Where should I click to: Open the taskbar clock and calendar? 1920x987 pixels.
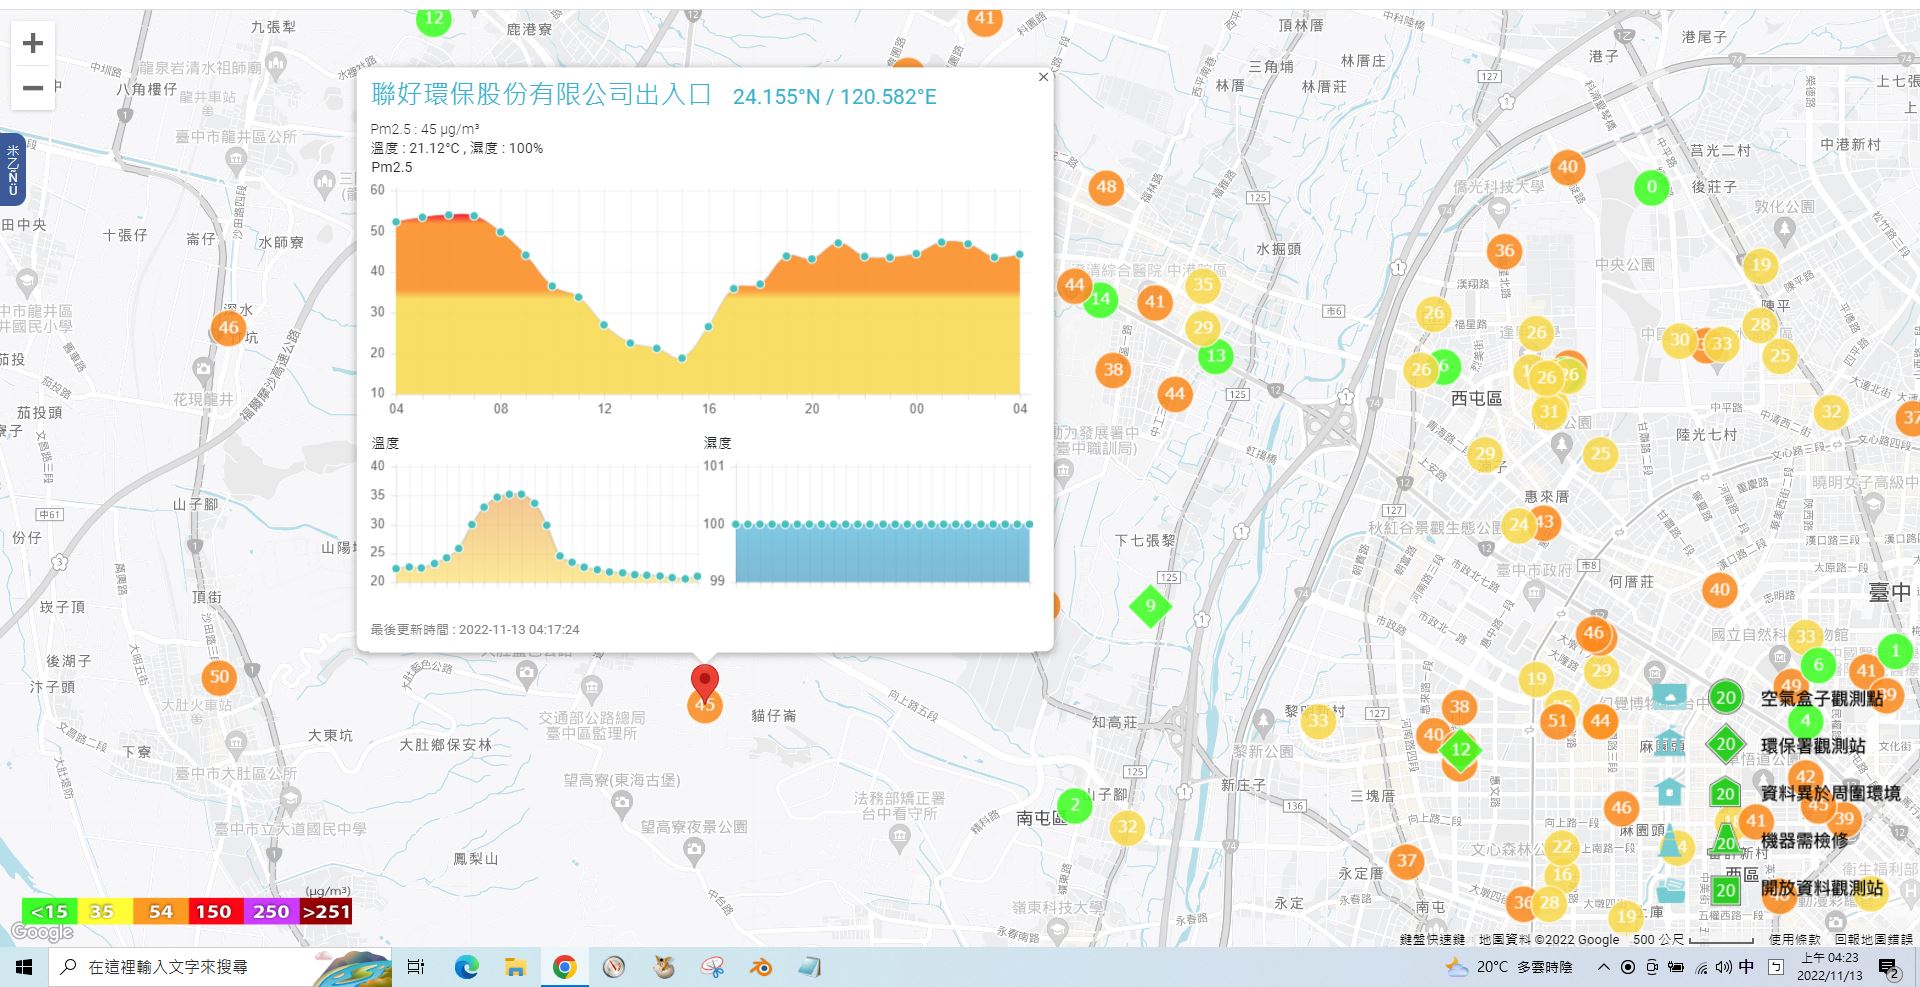1829,967
